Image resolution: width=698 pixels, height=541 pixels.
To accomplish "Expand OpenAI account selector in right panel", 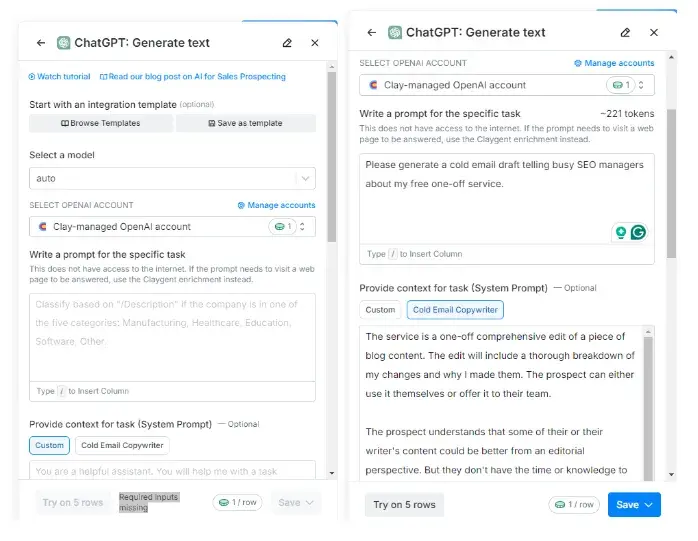I will (507, 86).
